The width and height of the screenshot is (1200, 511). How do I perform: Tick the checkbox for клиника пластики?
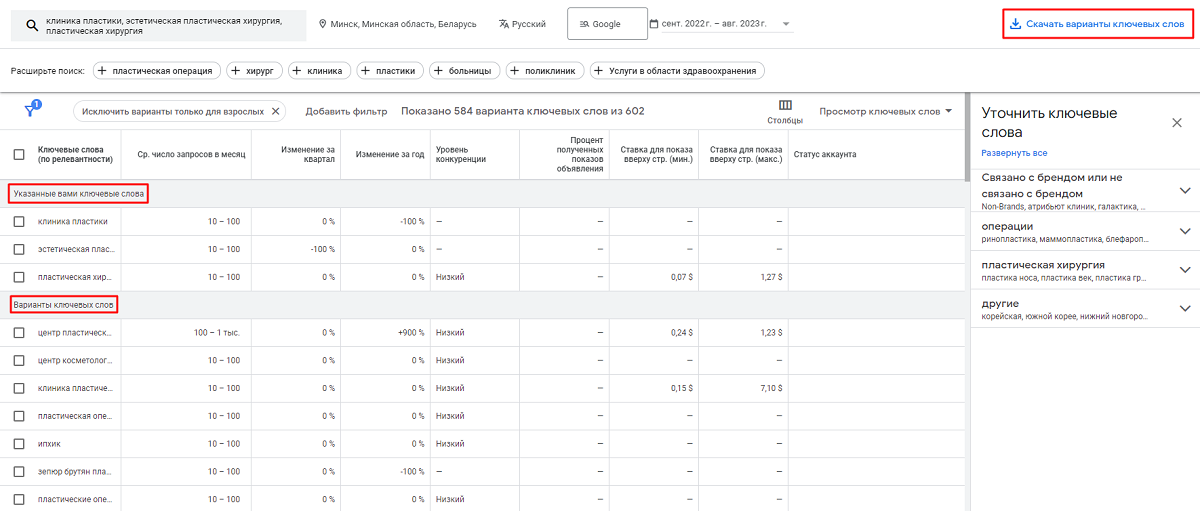[x=19, y=221]
